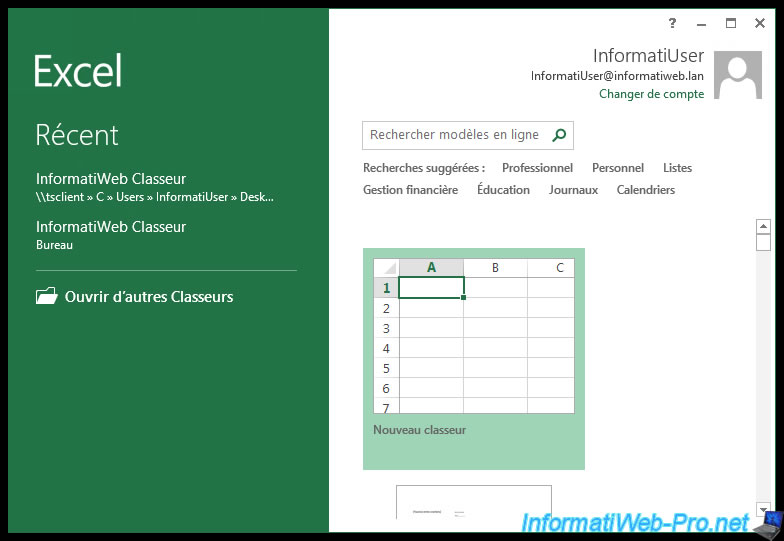
Task: Open the Calendriers suggested search
Action: (x=646, y=190)
